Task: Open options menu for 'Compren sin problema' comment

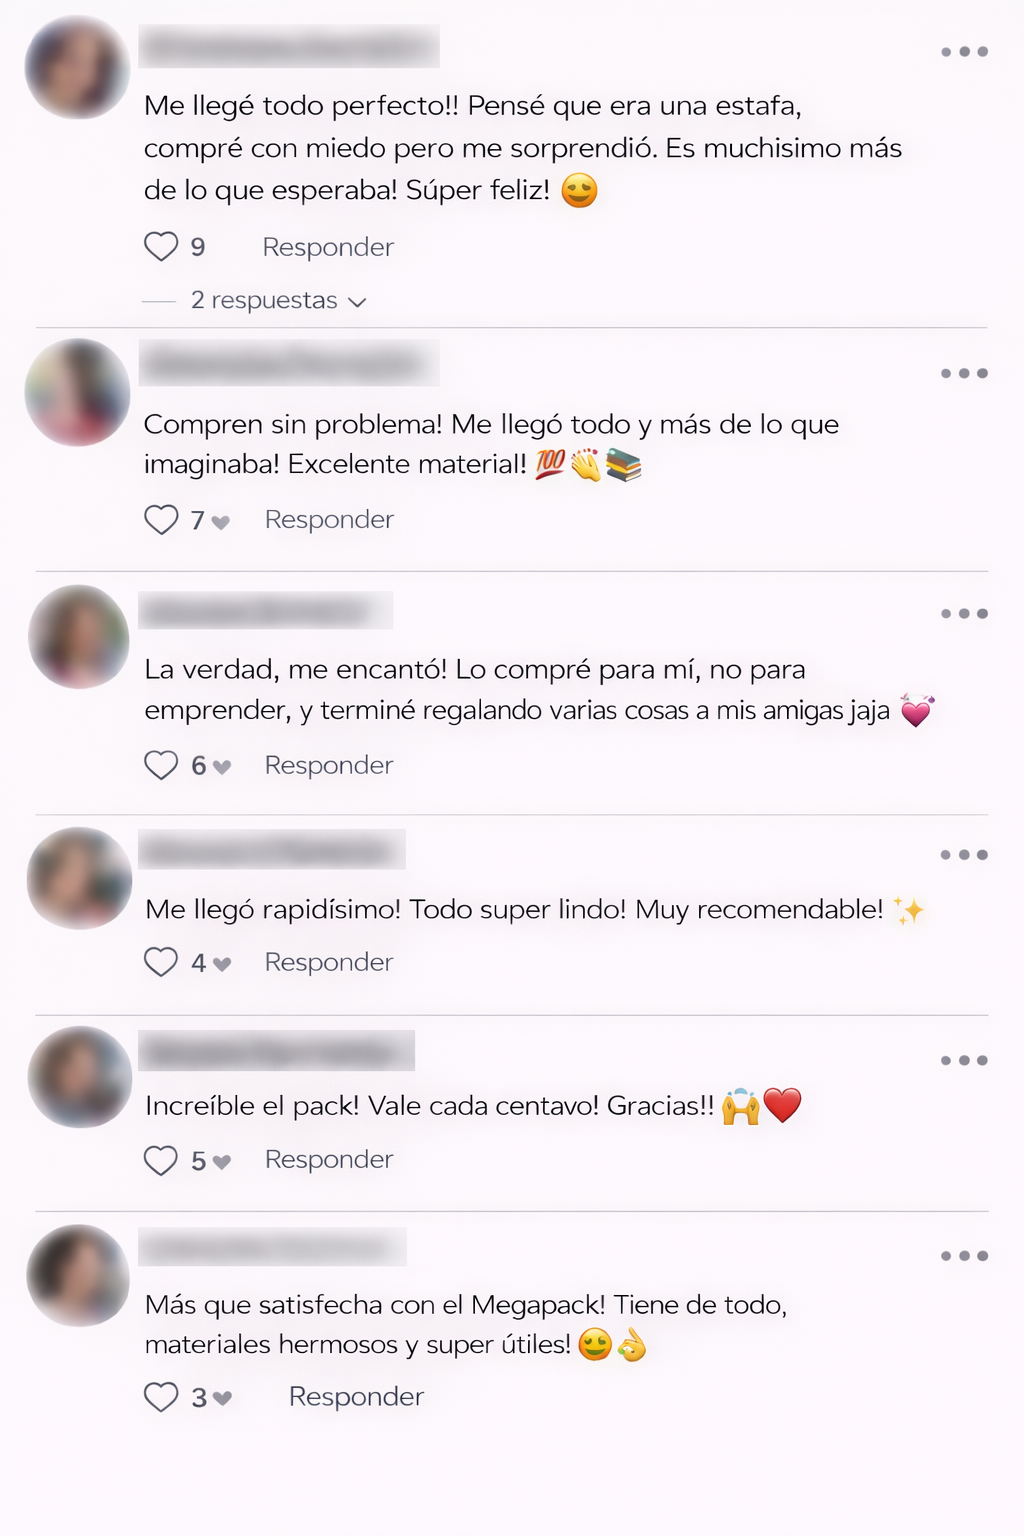Action: coord(964,373)
